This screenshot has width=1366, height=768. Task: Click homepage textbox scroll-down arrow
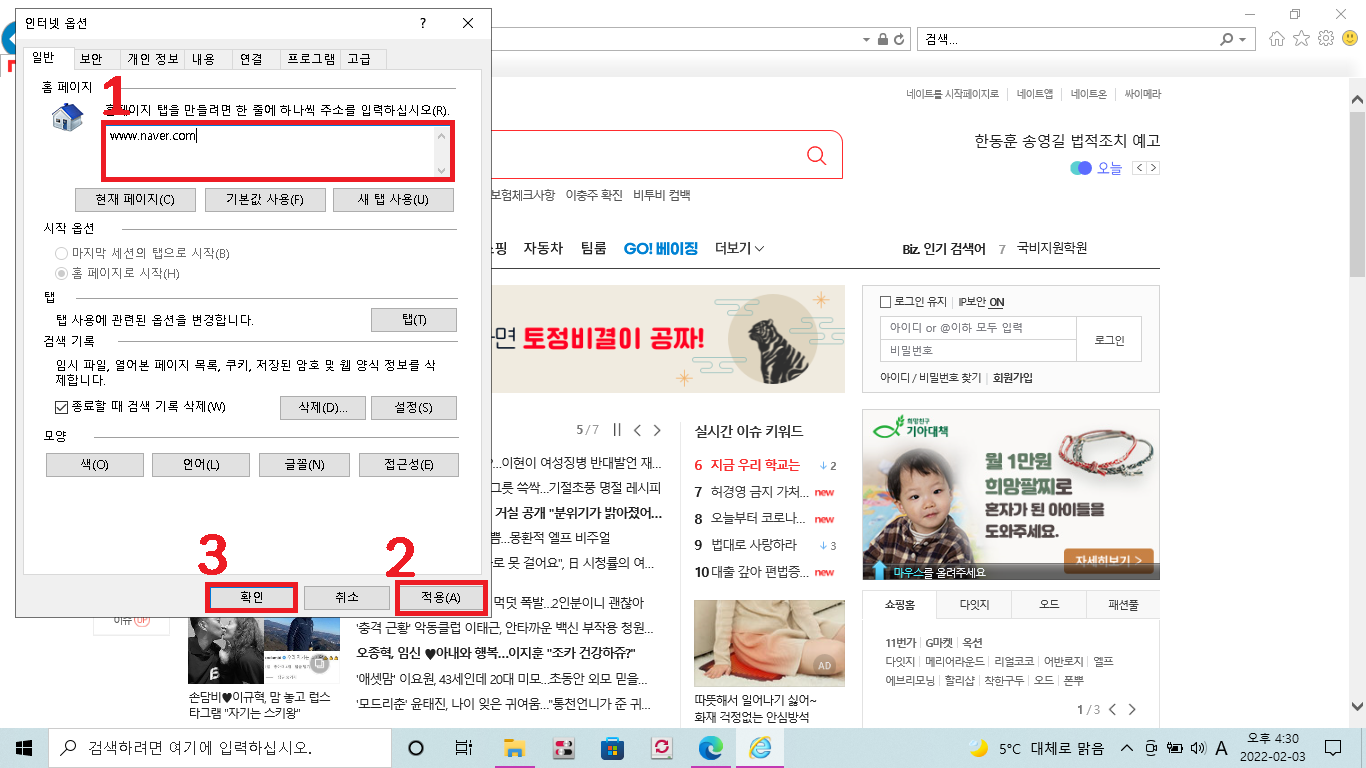442,170
